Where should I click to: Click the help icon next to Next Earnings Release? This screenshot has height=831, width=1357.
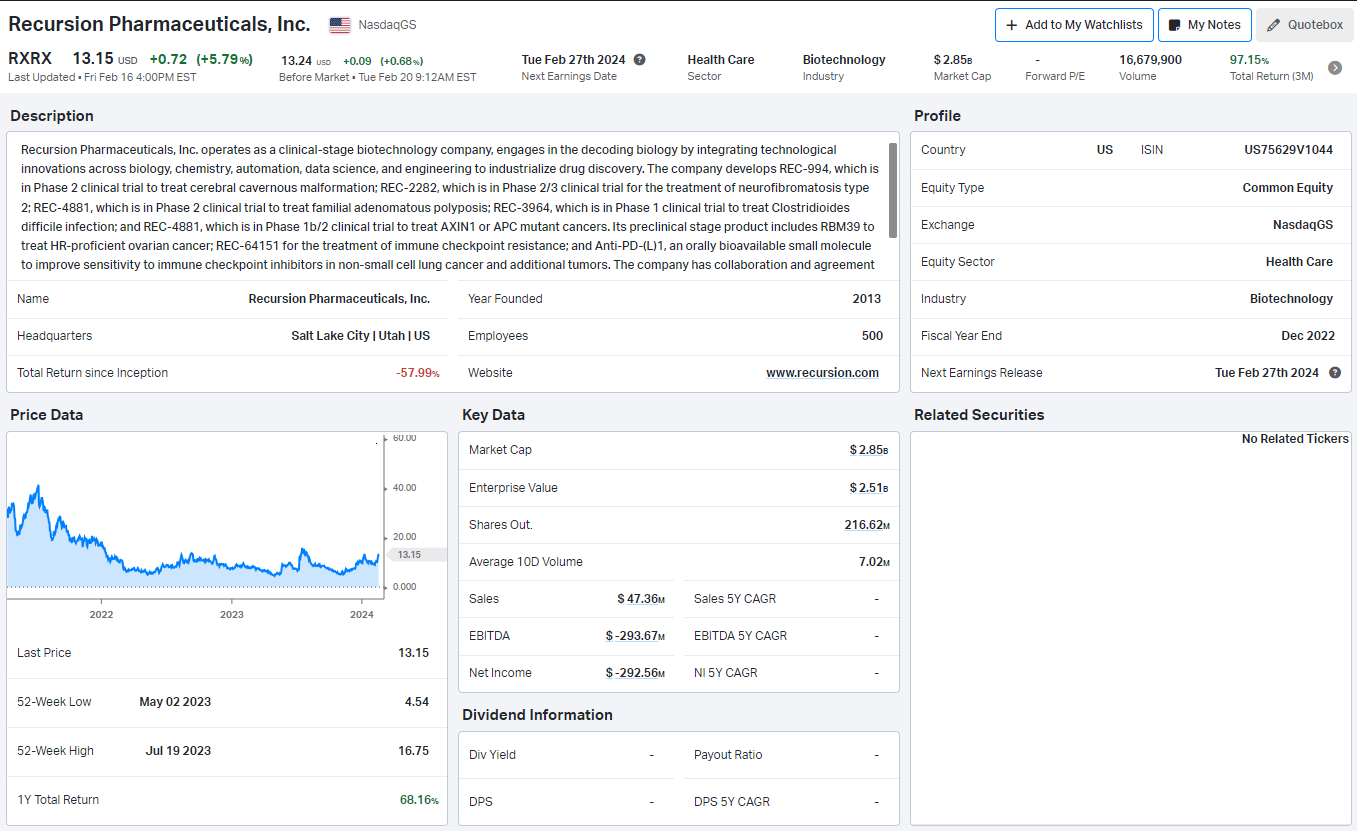coord(1335,373)
